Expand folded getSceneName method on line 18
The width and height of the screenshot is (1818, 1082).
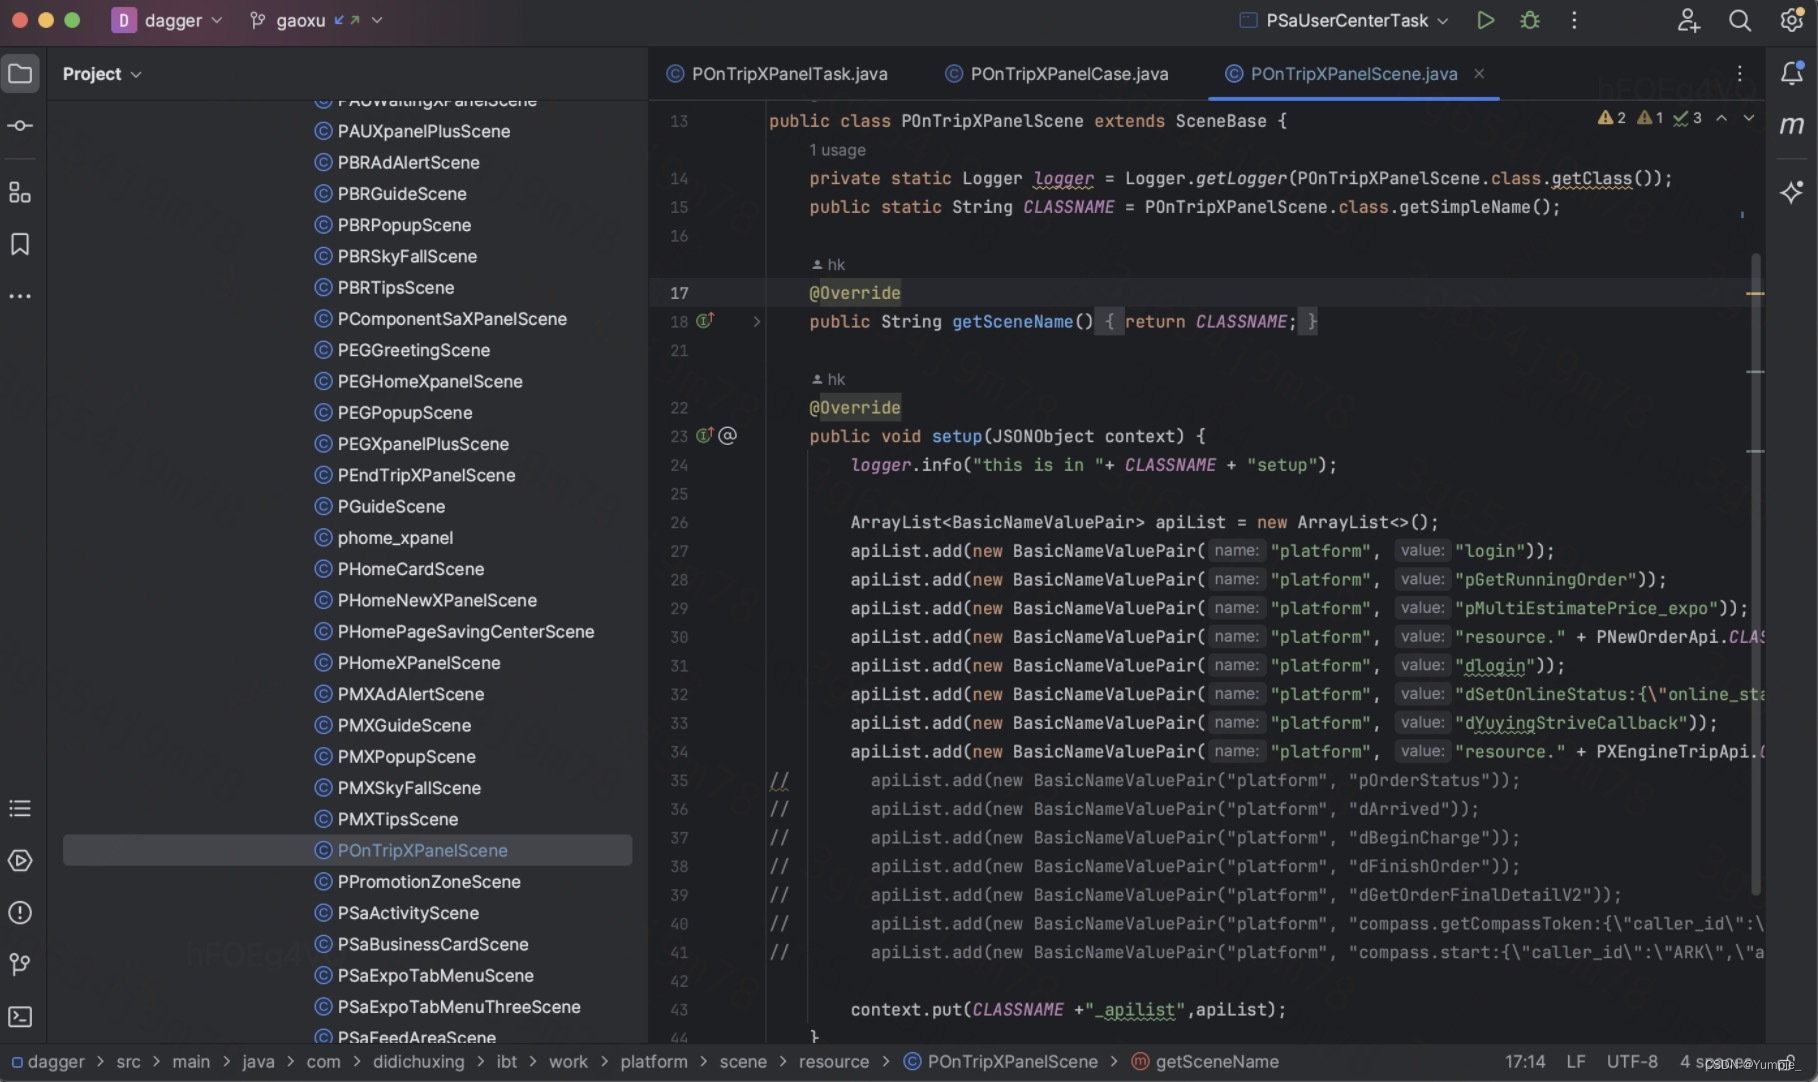(756, 321)
